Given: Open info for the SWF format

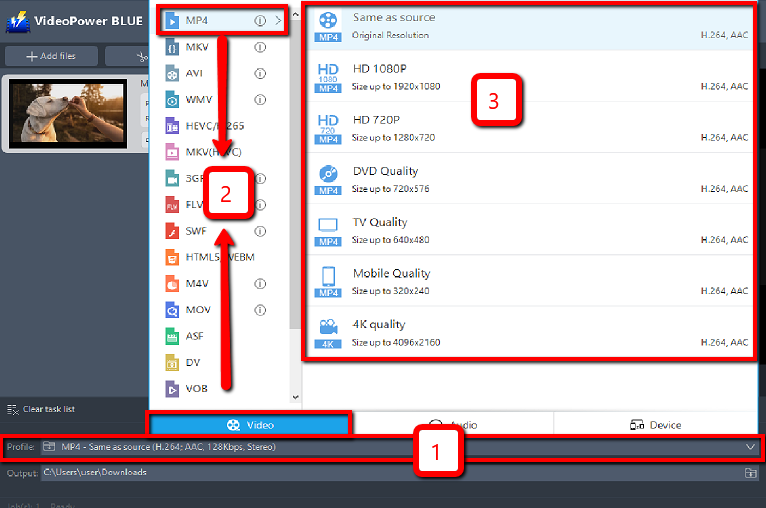Looking at the screenshot, I should pos(260,231).
